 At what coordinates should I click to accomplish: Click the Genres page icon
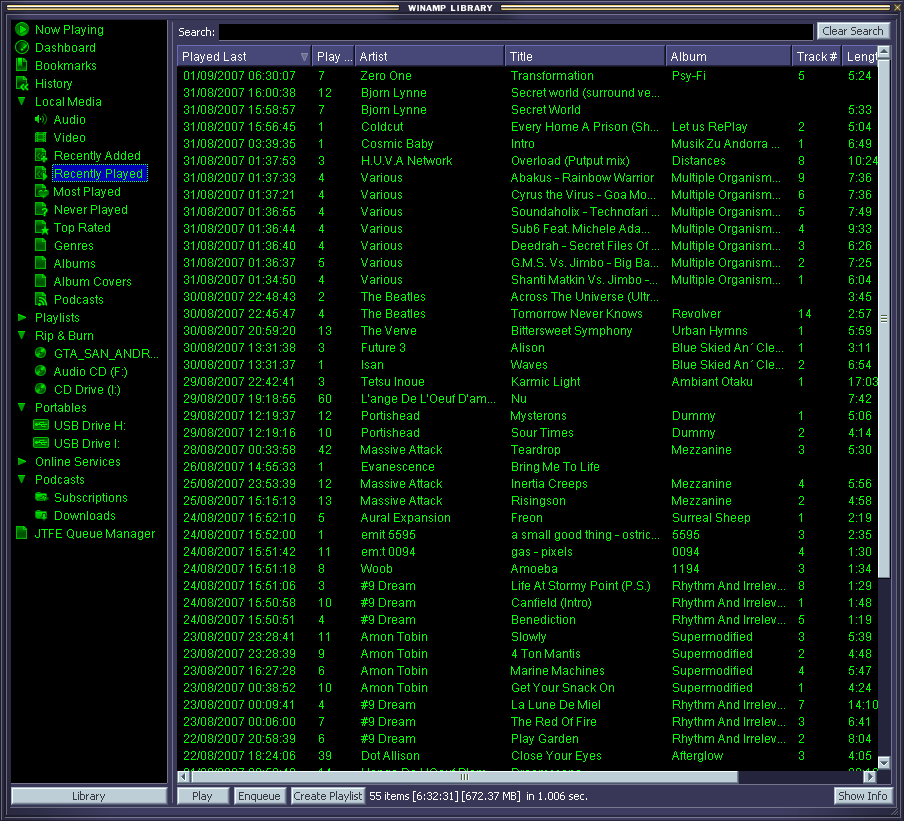[40, 245]
